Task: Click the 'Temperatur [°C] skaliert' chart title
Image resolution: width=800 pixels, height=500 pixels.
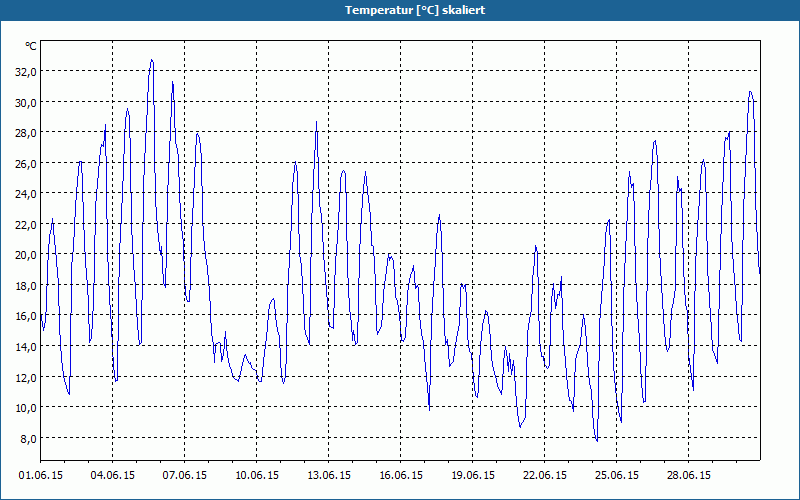Action: click(415, 10)
